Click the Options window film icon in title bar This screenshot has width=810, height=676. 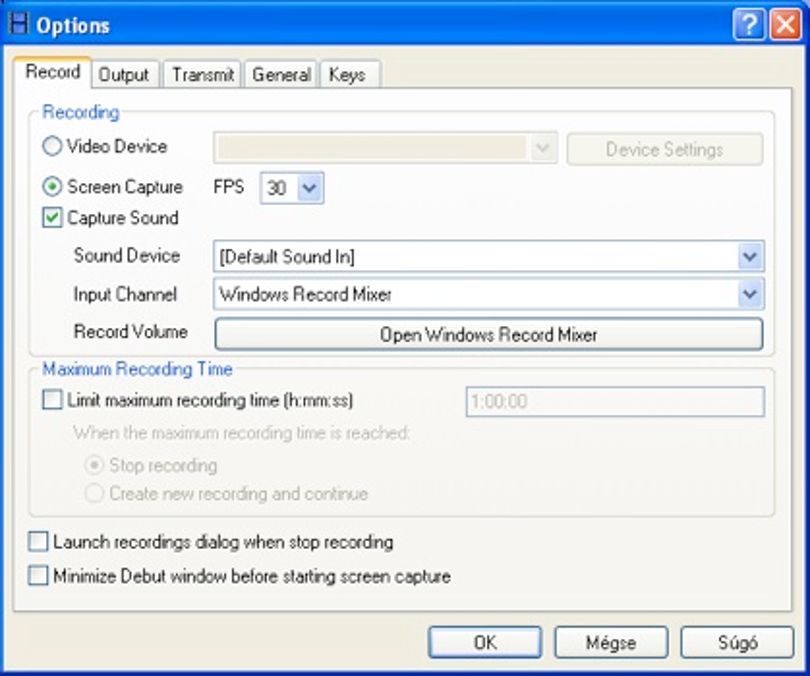[20, 24]
